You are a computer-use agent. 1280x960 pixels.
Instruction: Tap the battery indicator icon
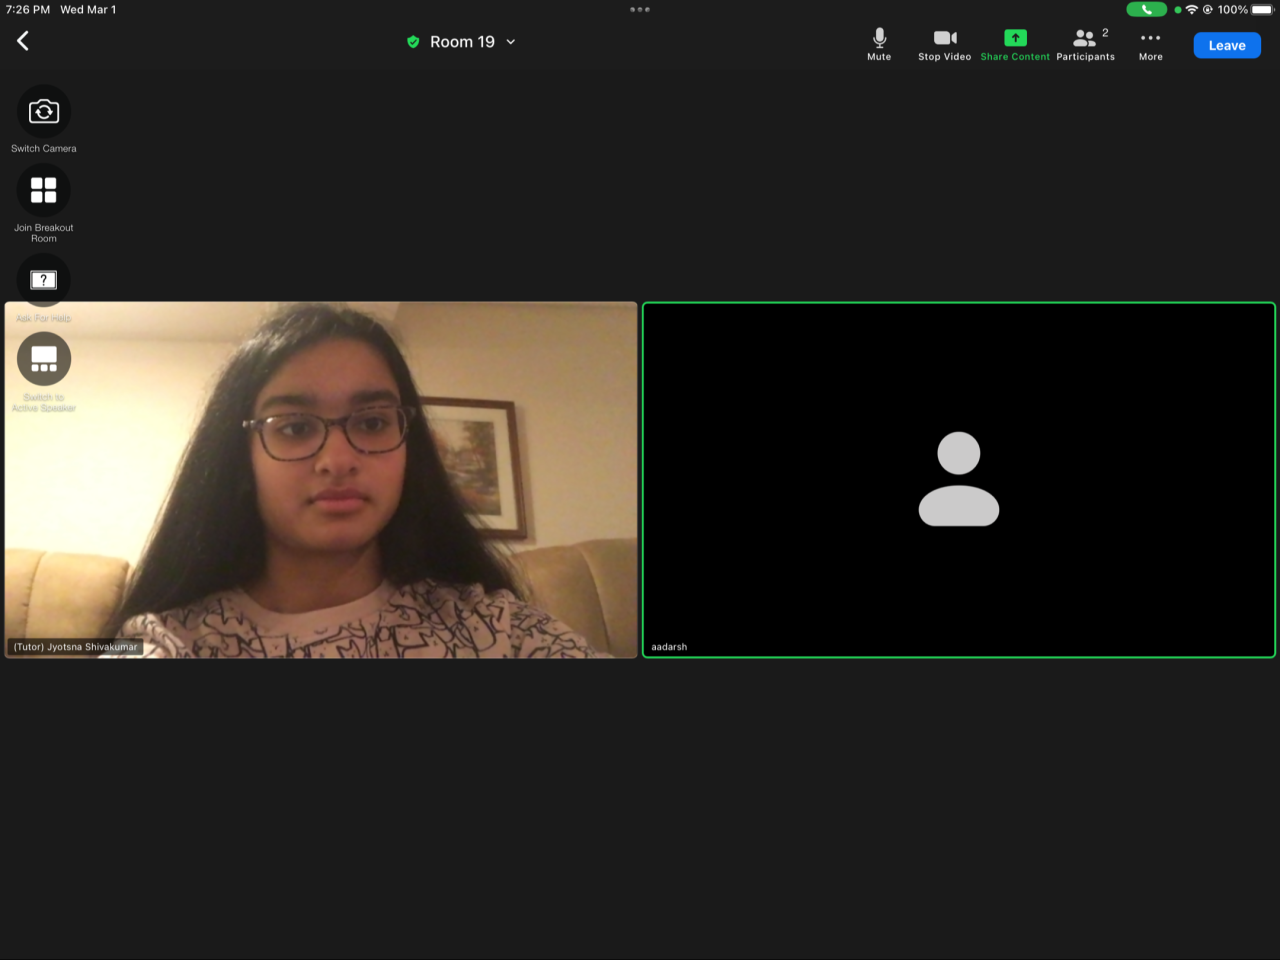pos(1263,10)
